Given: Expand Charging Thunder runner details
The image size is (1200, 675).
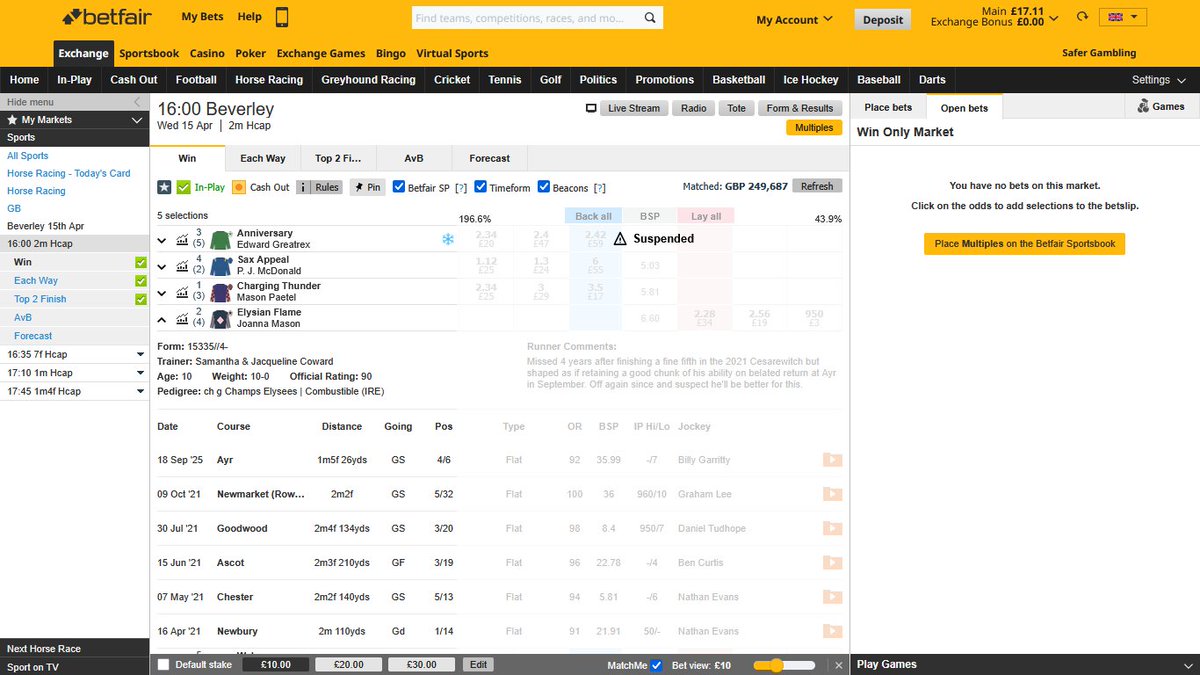Looking at the screenshot, I should click(163, 293).
